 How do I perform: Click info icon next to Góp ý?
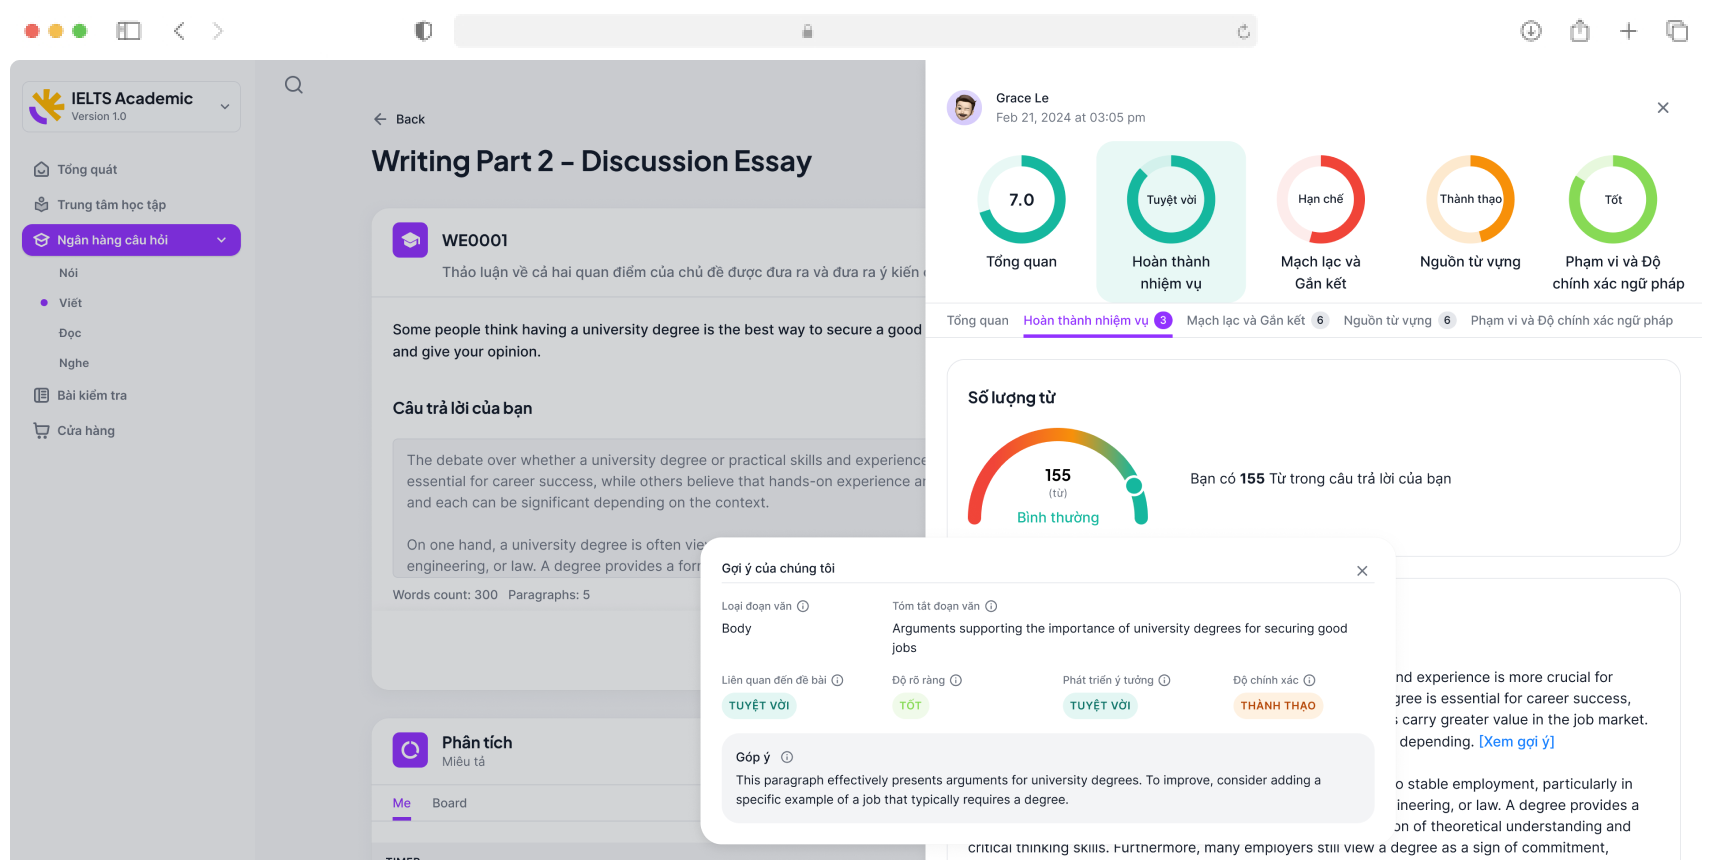[x=787, y=757]
